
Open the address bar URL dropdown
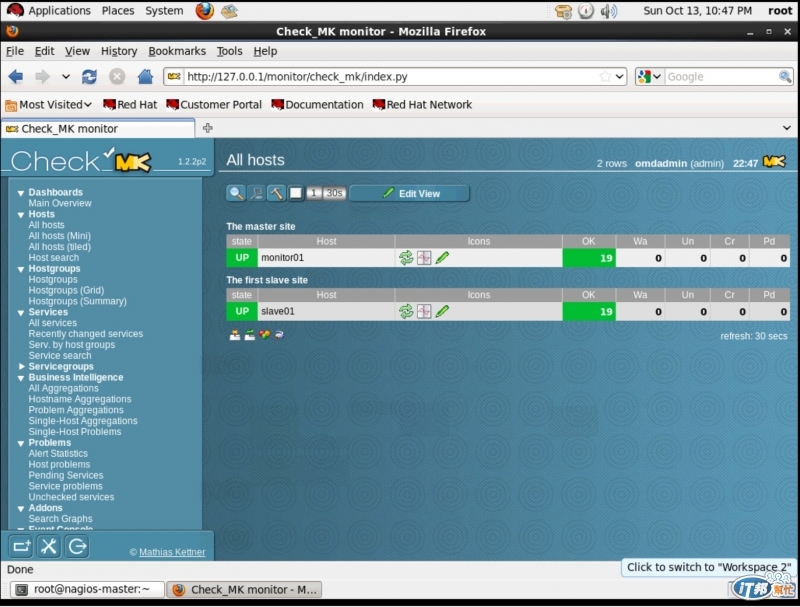click(x=619, y=77)
